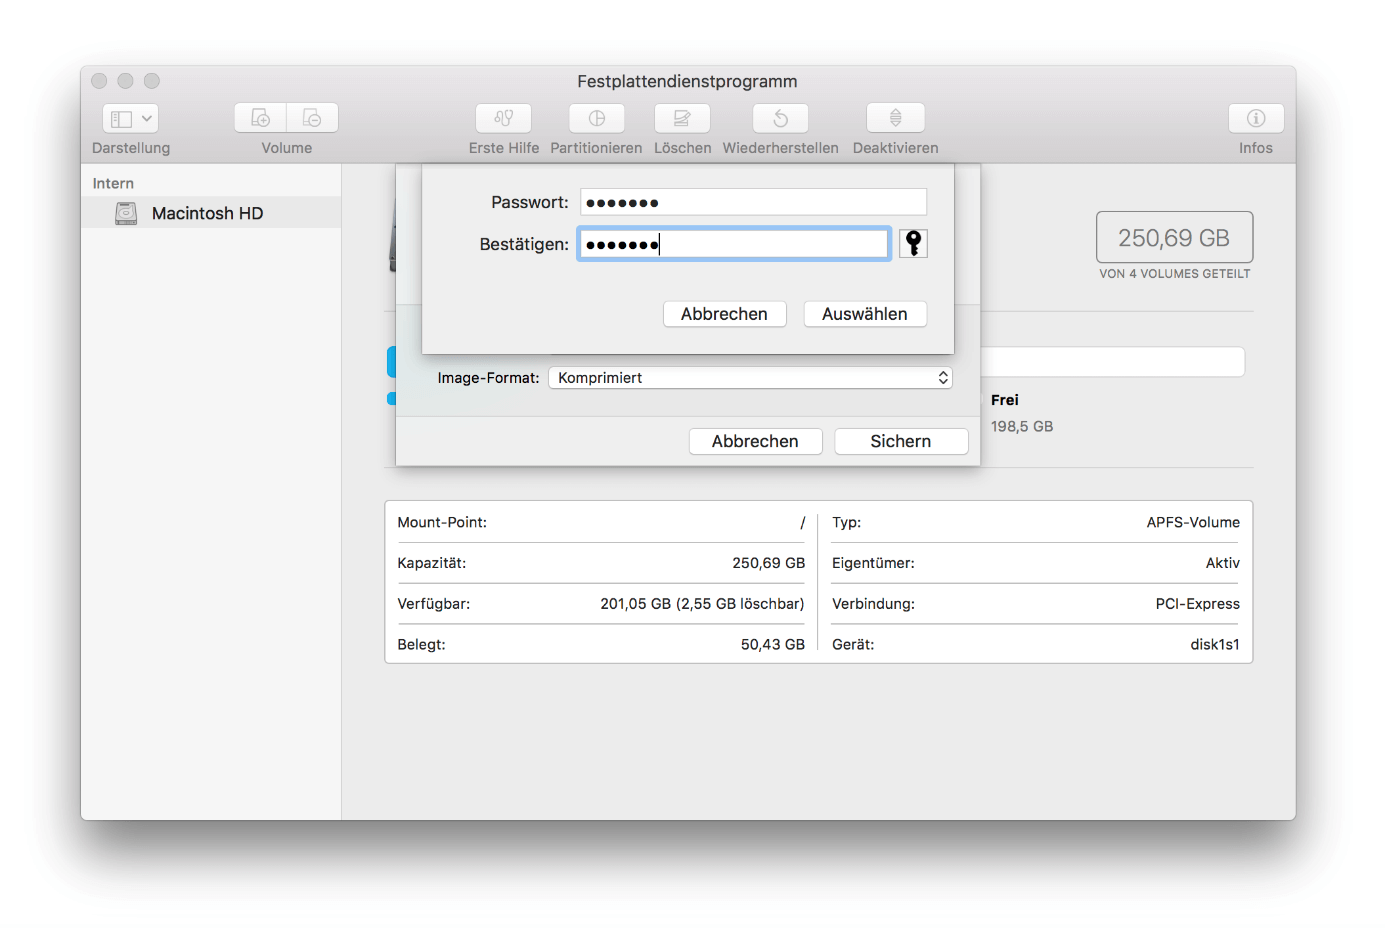The image size is (1385, 928).
Task: Click the Eigentümer value Aktiv
Action: pyautogui.click(x=1222, y=563)
